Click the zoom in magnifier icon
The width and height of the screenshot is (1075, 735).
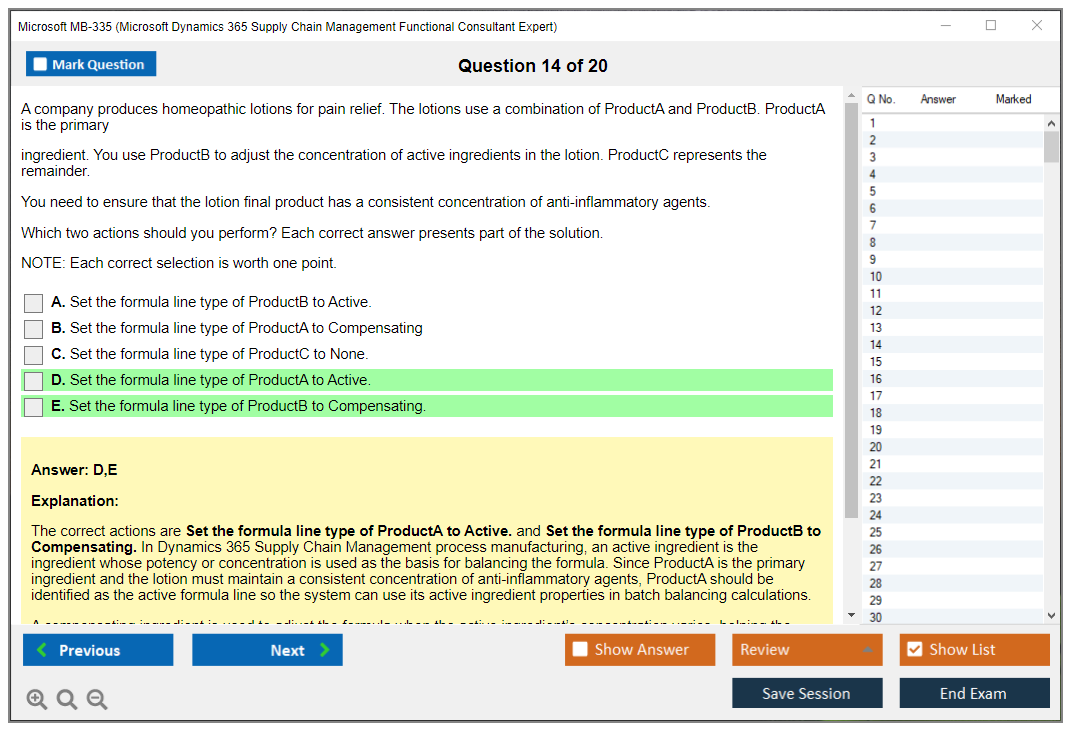36,699
